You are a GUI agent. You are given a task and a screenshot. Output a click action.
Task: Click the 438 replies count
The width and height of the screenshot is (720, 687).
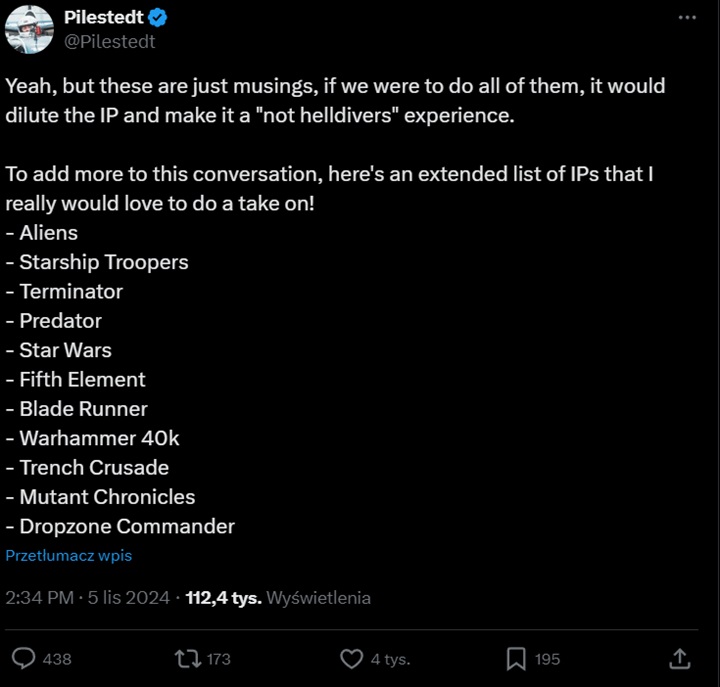58,659
